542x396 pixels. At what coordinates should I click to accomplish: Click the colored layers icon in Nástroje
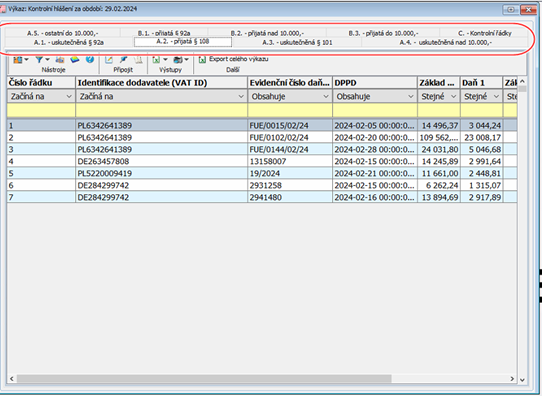click(75, 60)
